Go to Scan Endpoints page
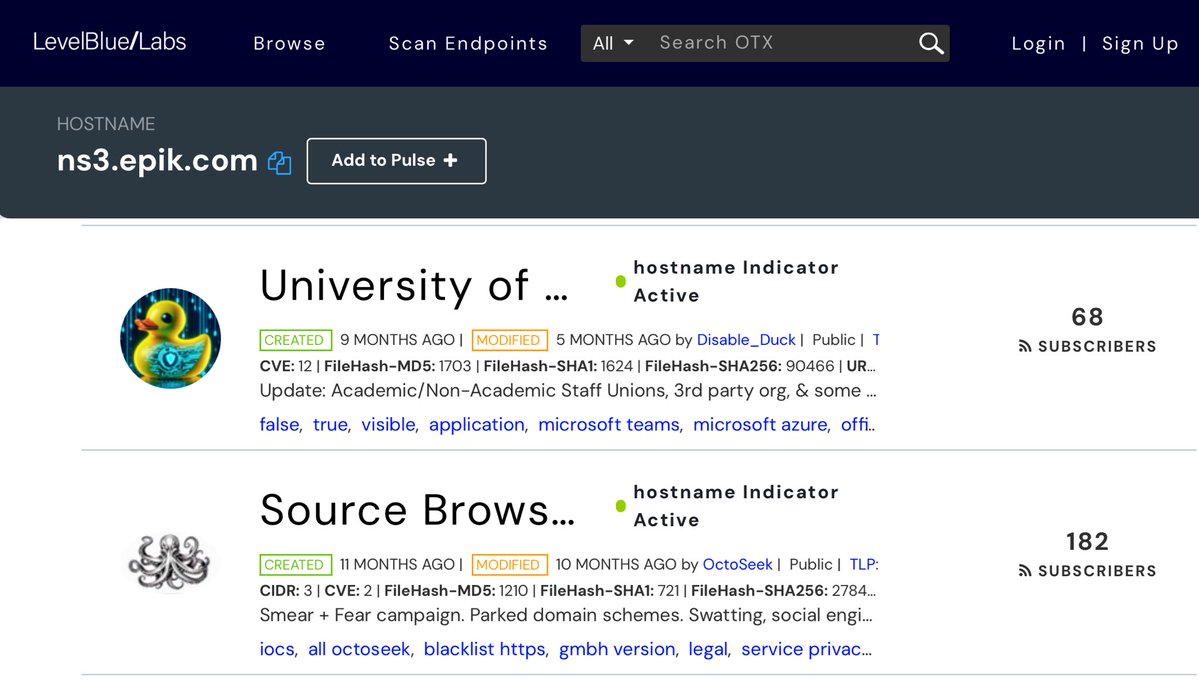Screen dimensions: 1199x681 click(468, 43)
